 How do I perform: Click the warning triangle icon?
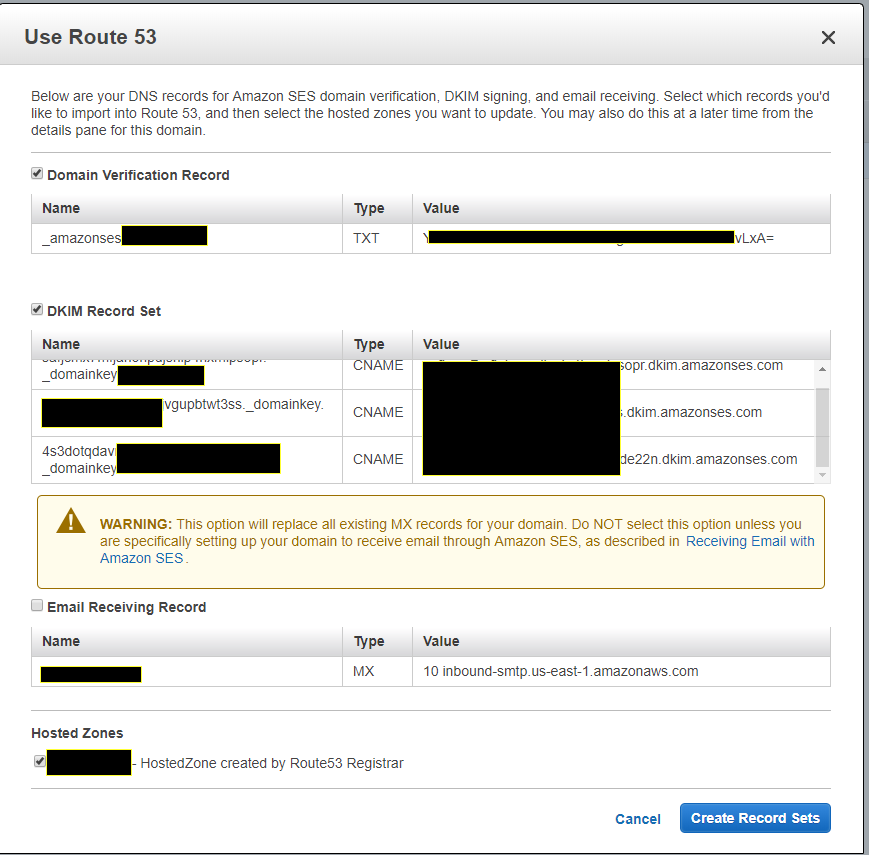pos(71,520)
